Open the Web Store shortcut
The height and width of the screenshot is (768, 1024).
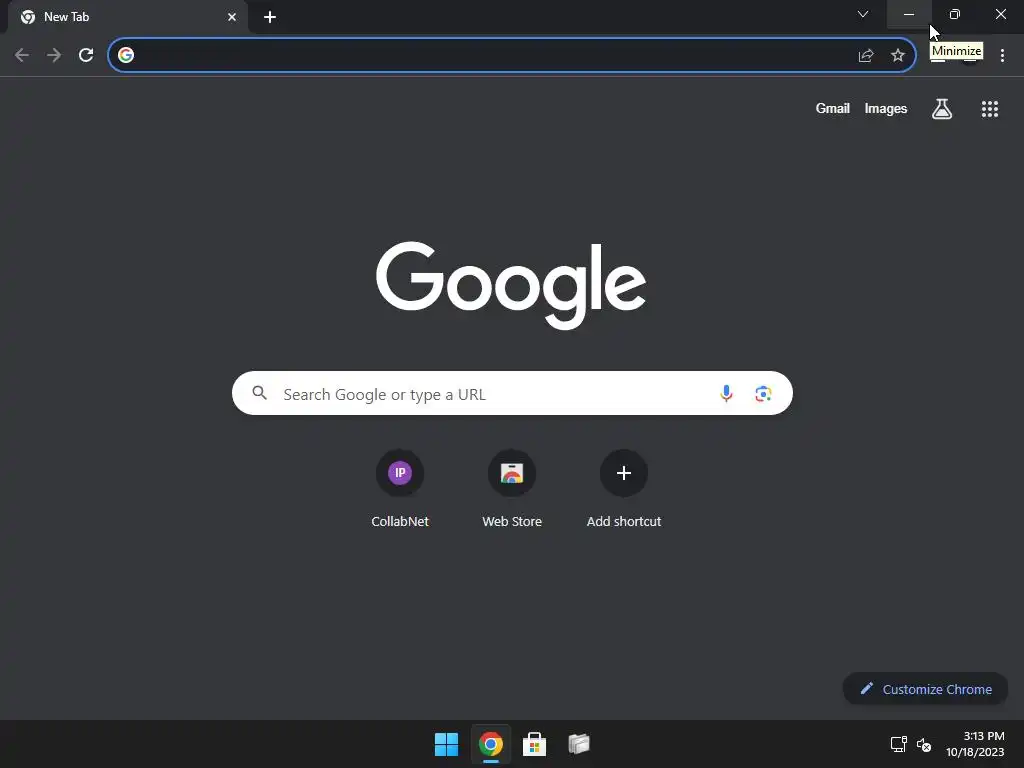[x=512, y=489]
